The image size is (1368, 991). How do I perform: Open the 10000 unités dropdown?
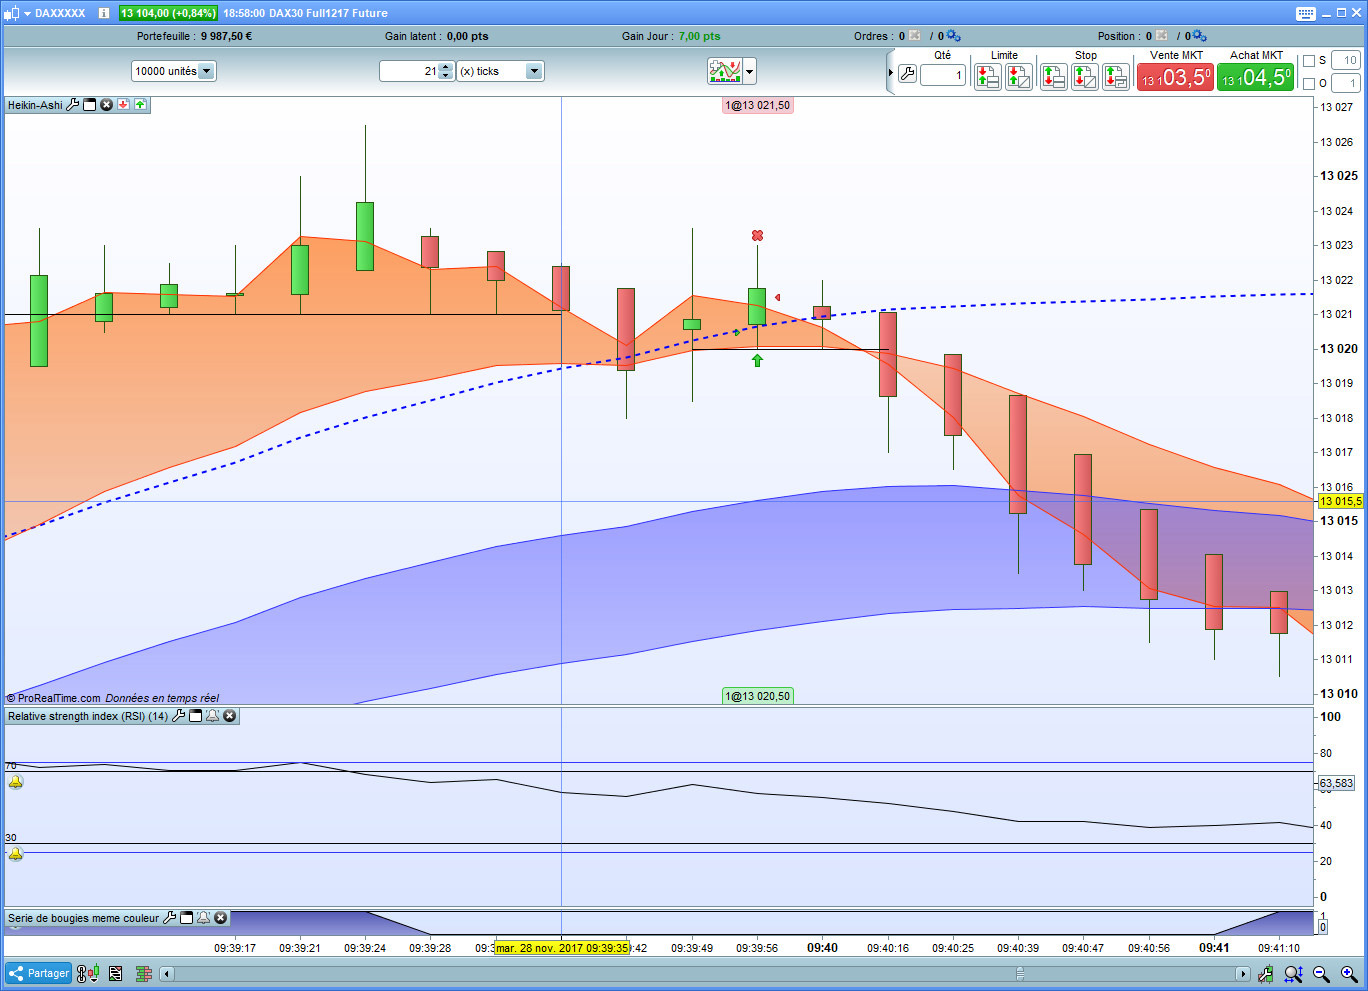click(x=173, y=71)
